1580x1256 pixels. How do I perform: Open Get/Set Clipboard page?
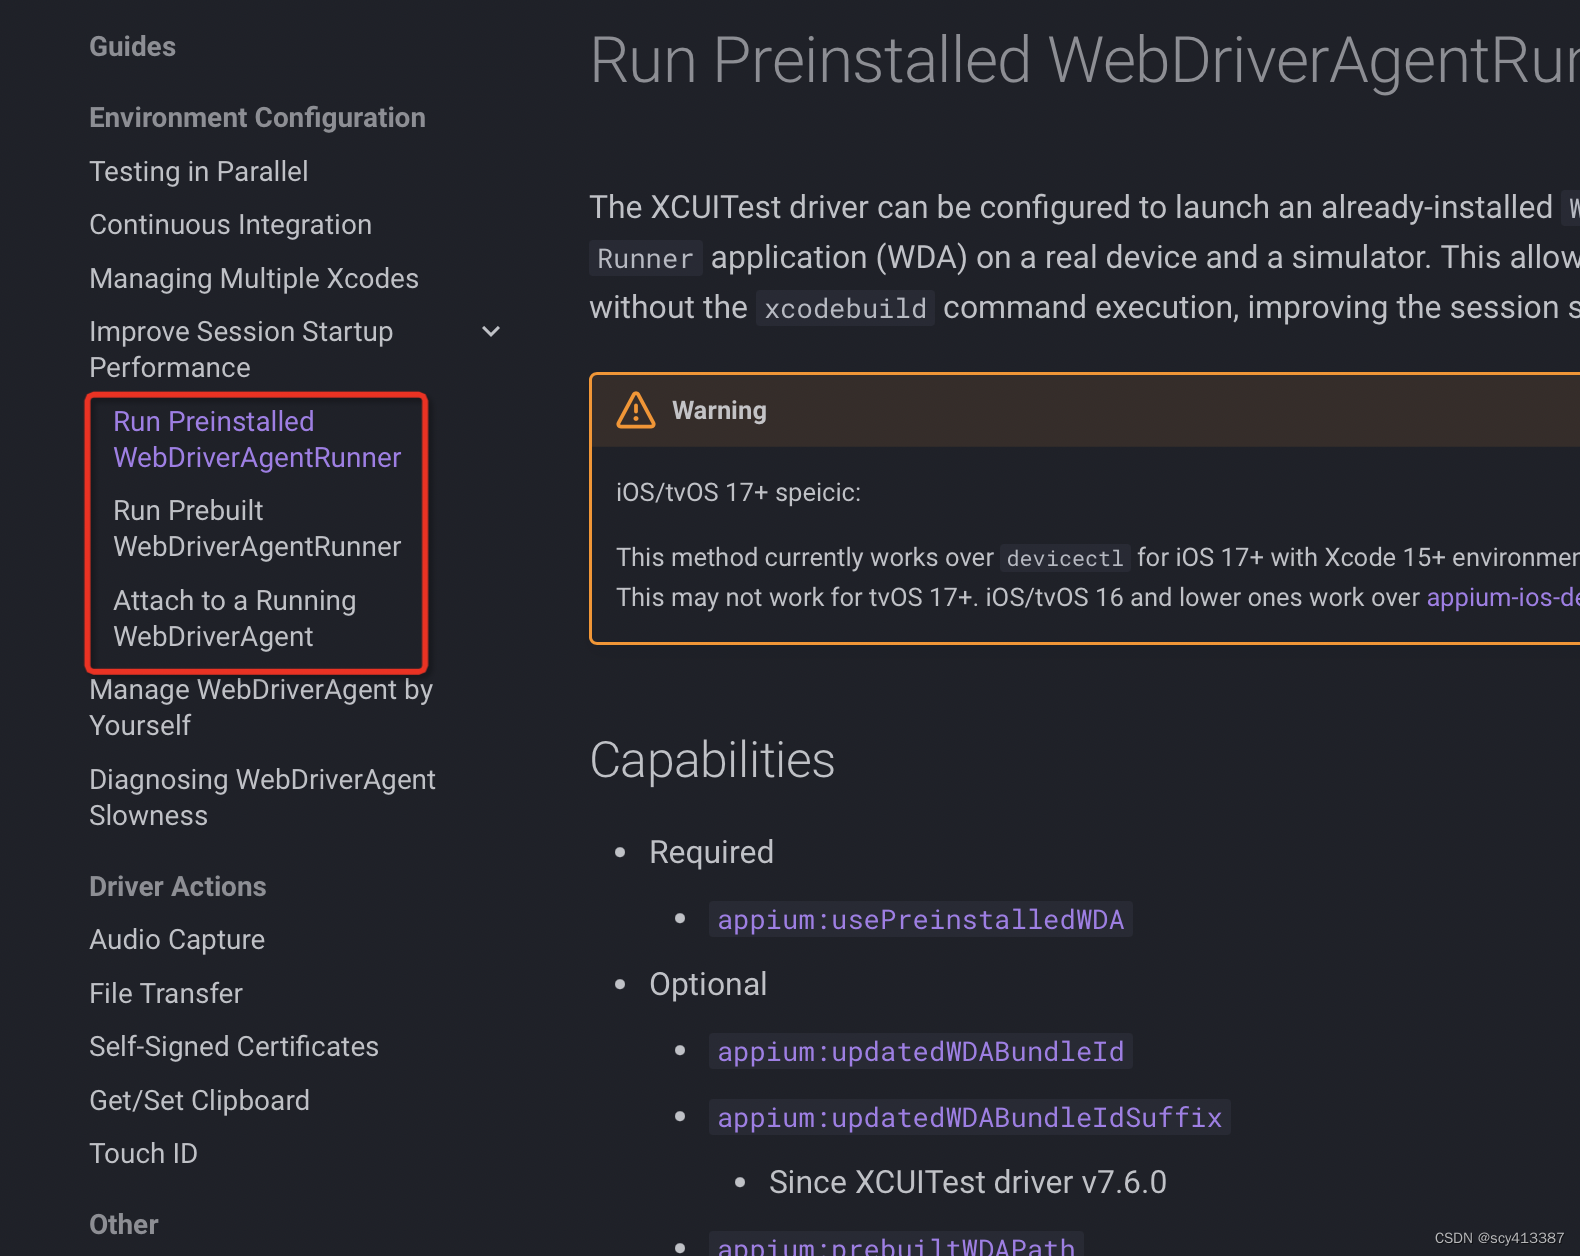click(x=200, y=1100)
